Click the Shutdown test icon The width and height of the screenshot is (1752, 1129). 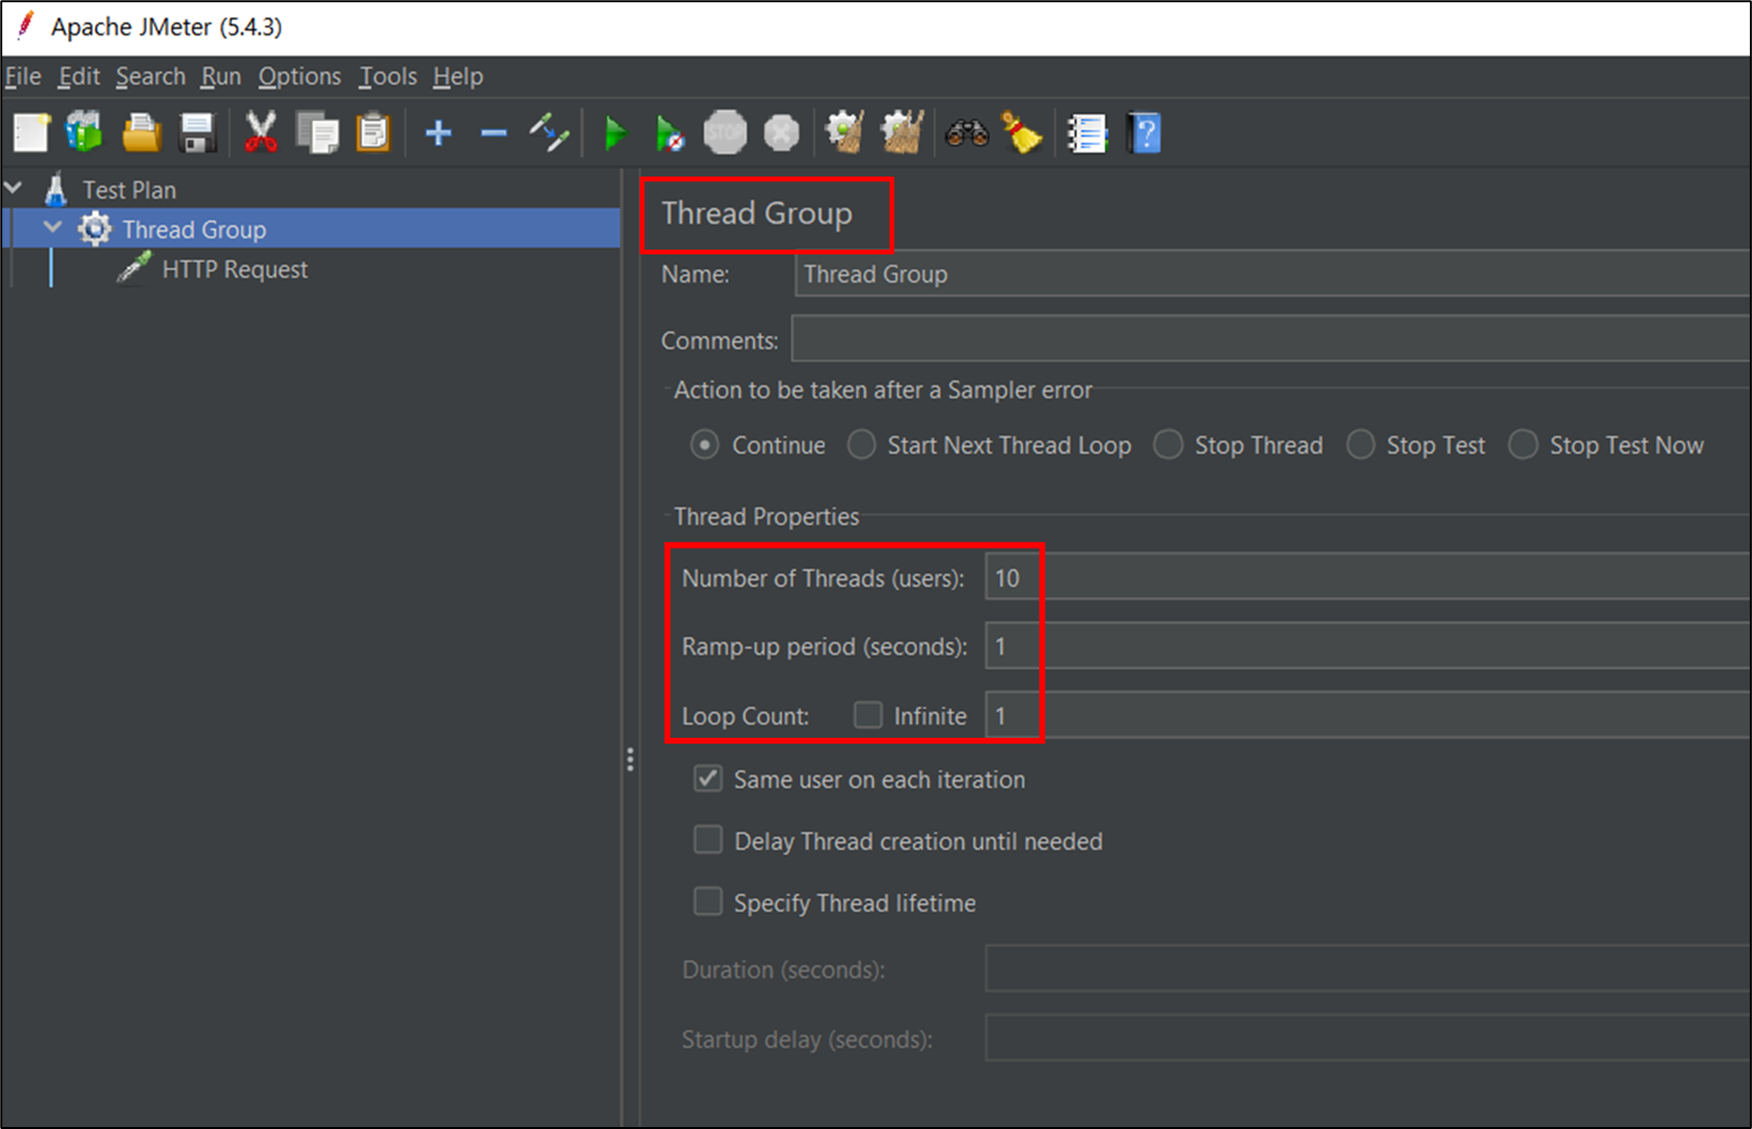[x=781, y=133]
